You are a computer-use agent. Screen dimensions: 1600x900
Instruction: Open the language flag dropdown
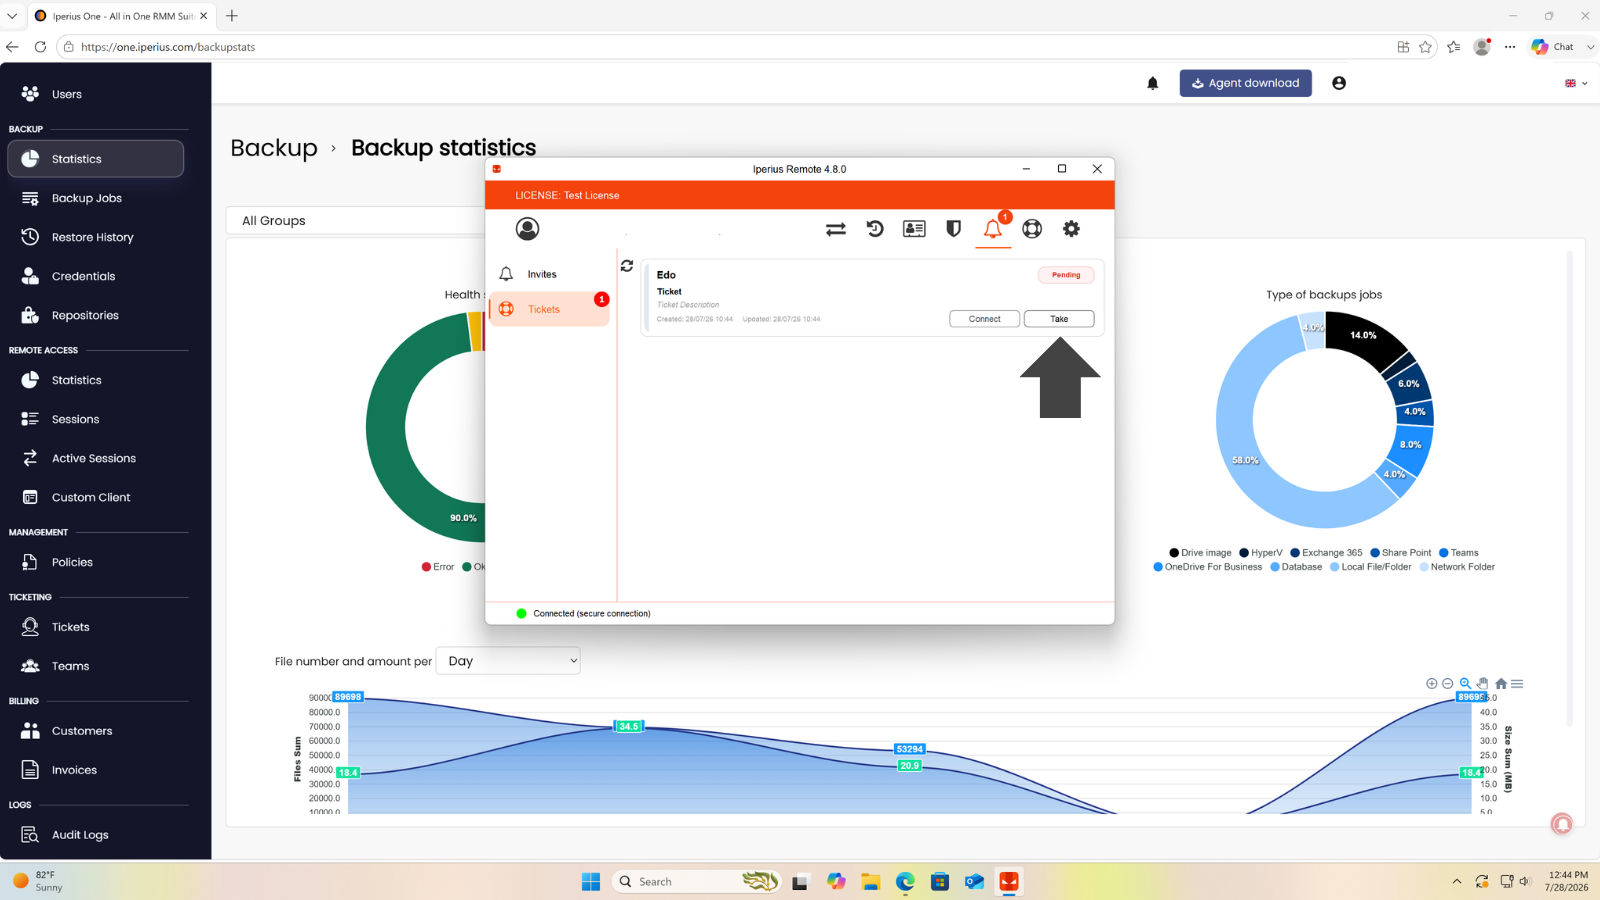(x=1576, y=83)
